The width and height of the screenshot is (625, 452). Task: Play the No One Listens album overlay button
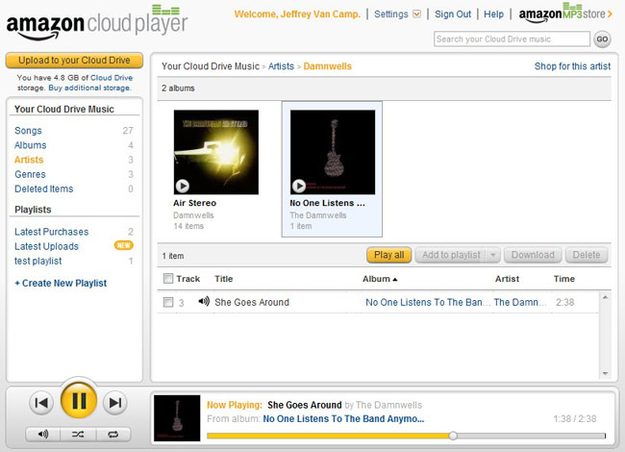299,186
